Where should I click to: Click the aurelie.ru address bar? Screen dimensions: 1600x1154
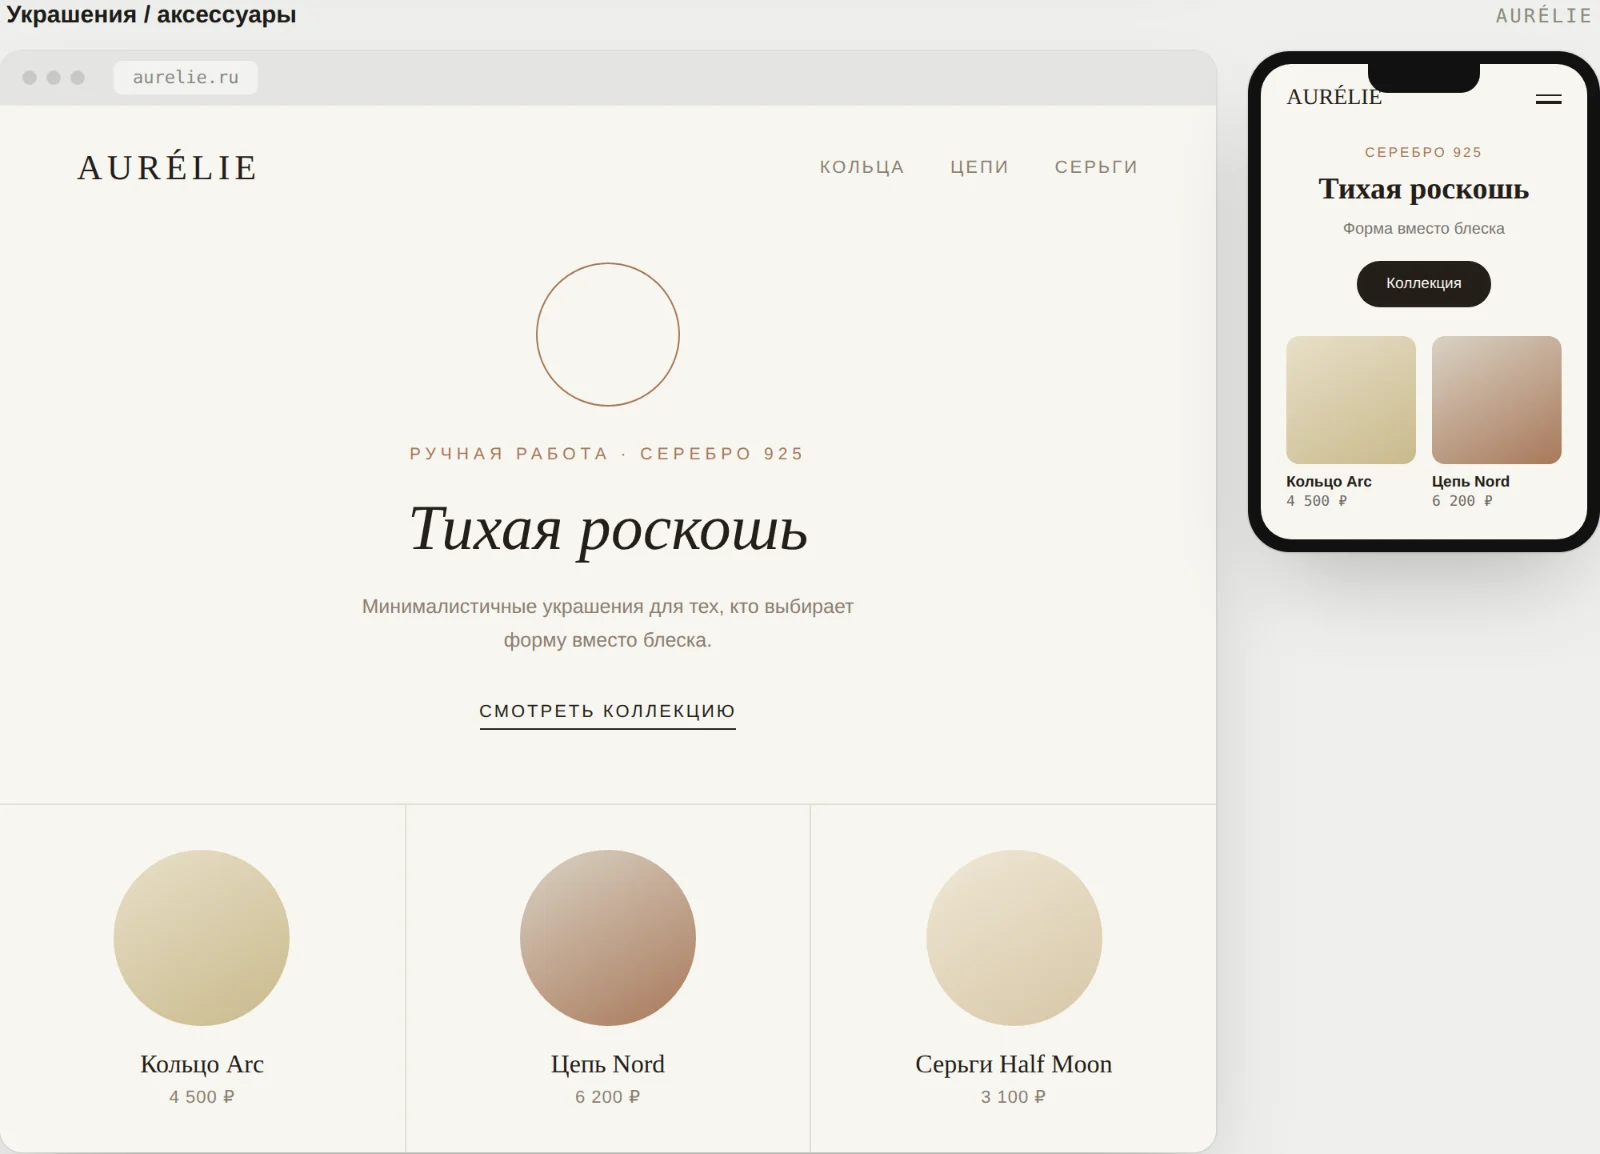pos(186,77)
